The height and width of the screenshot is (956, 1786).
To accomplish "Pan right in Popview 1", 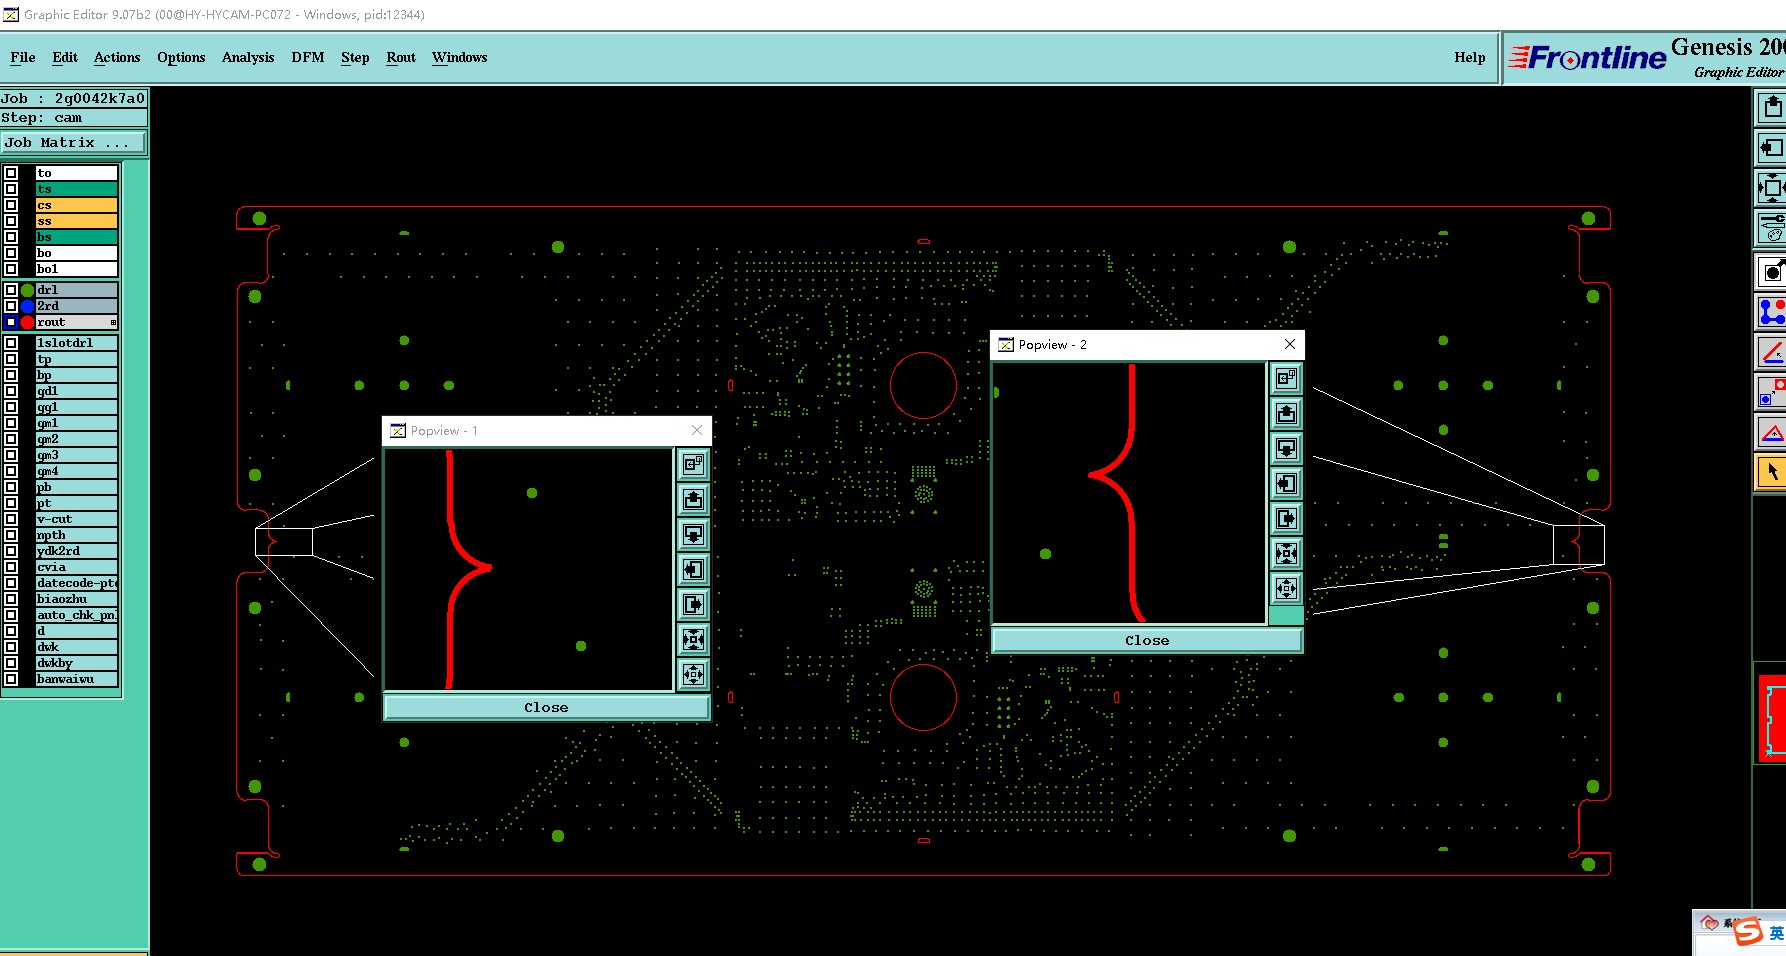I will (x=693, y=604).
